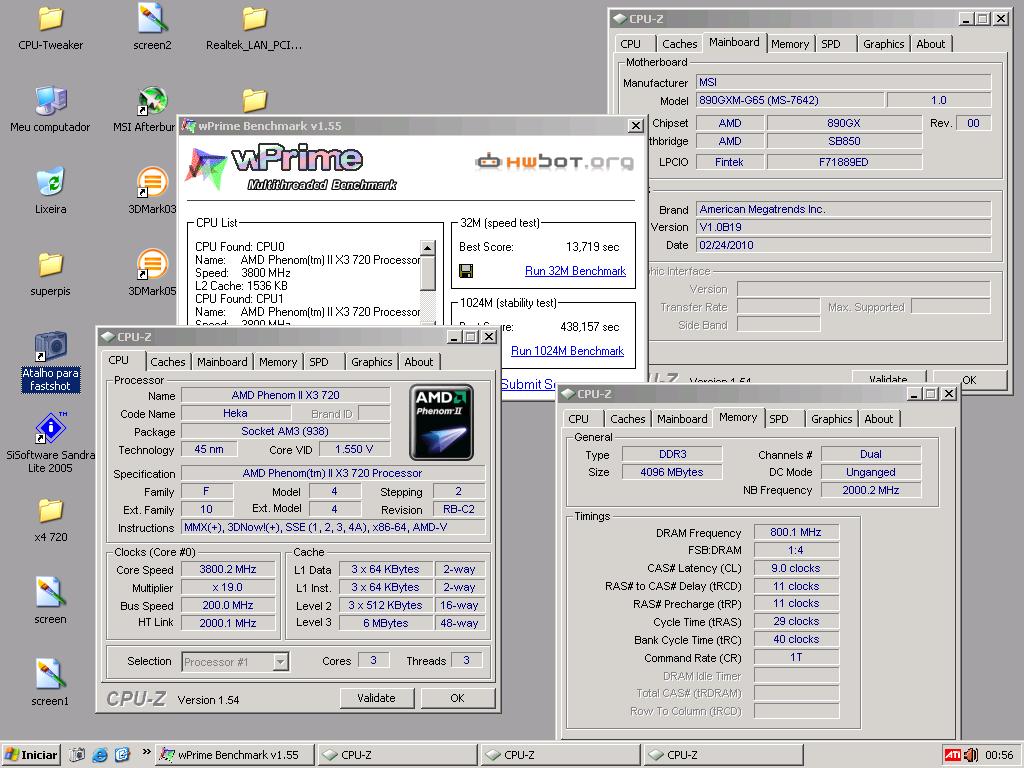Select About tab in CPU-Z Mainboard window
Screen dimensions: 1024x768
click(x=931, y=44)
